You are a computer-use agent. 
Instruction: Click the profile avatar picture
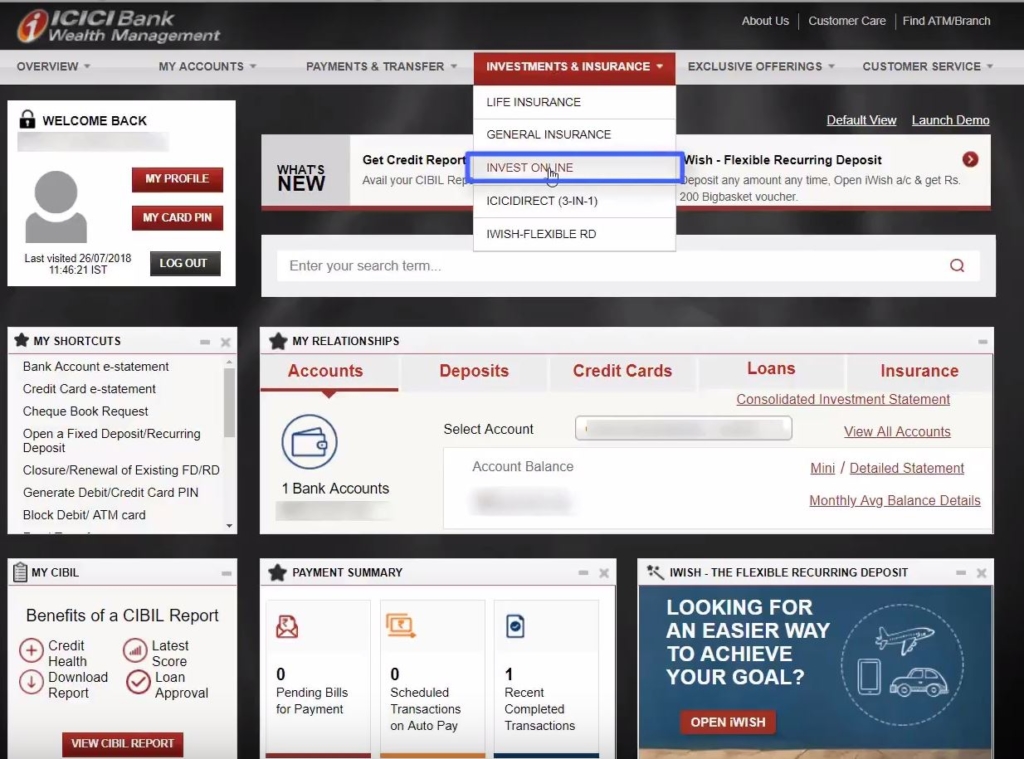(56, 206)
